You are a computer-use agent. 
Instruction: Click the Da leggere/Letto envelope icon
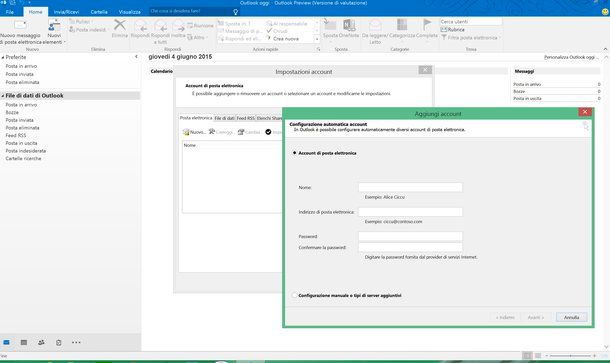pos(375,25)
